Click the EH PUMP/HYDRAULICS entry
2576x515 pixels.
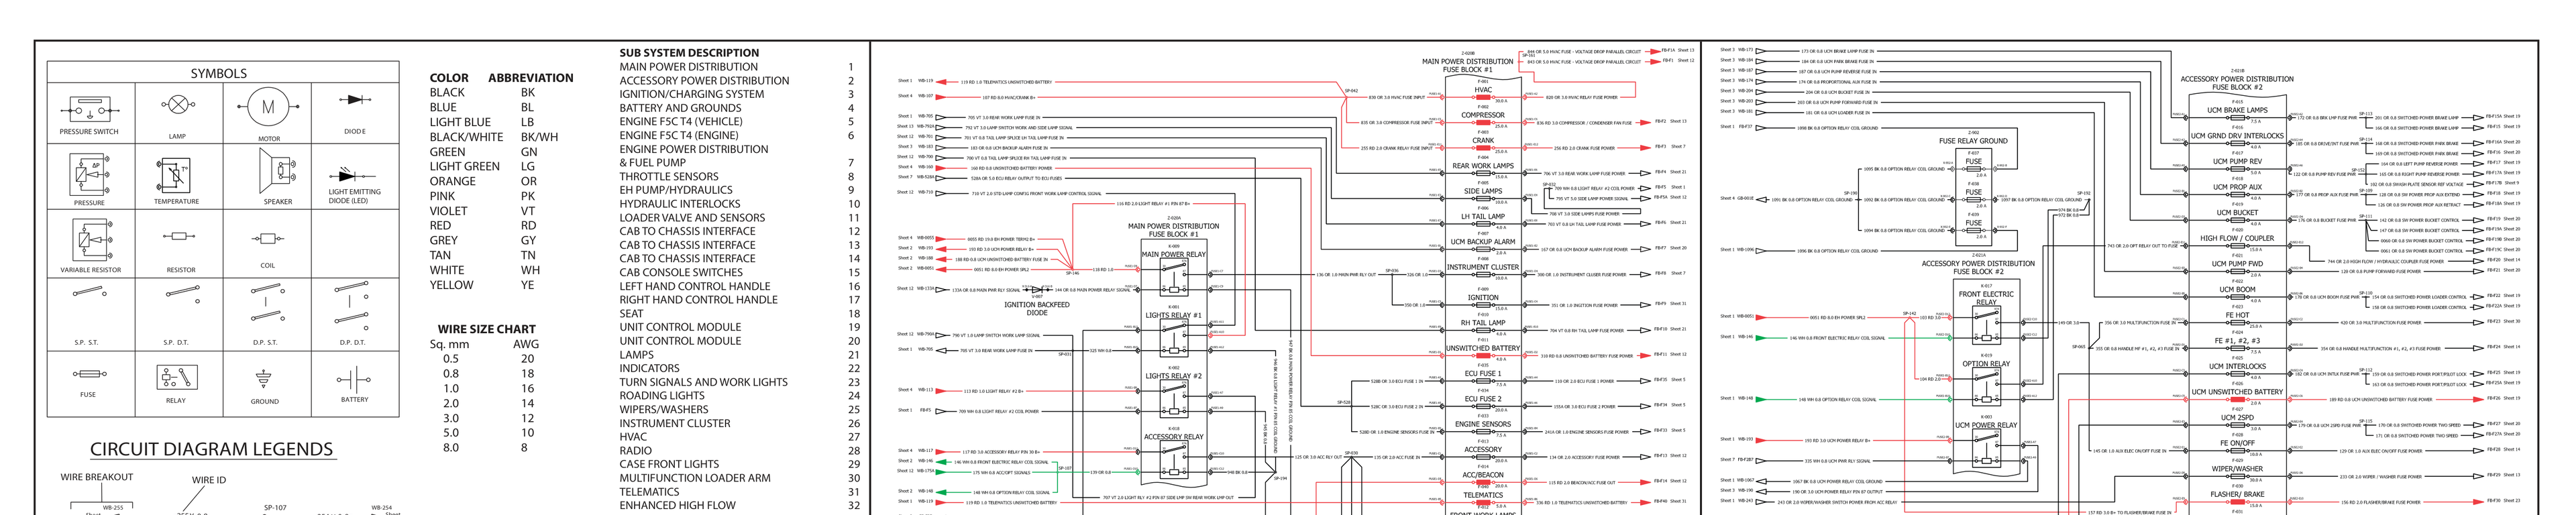(x=676, y=190)
